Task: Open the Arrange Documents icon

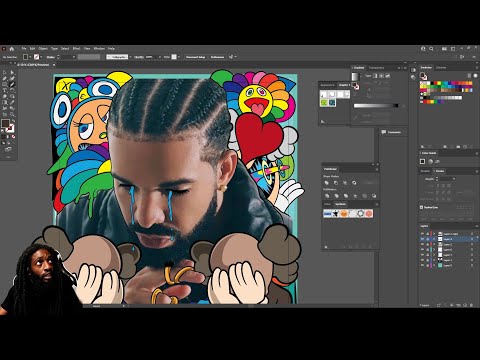Action: point(444,49)
